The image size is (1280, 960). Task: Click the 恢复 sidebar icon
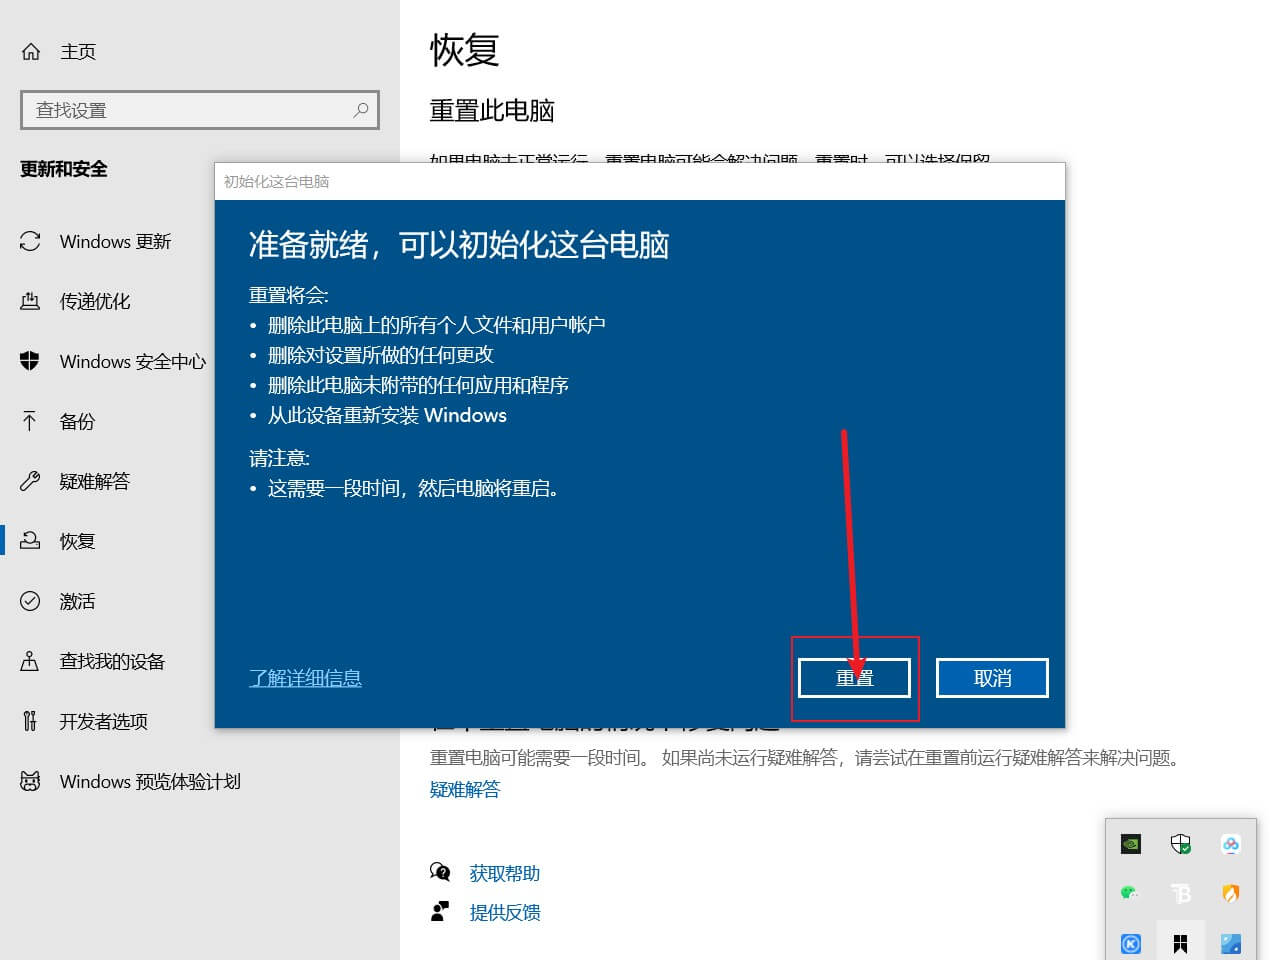(x=30, y=541)
